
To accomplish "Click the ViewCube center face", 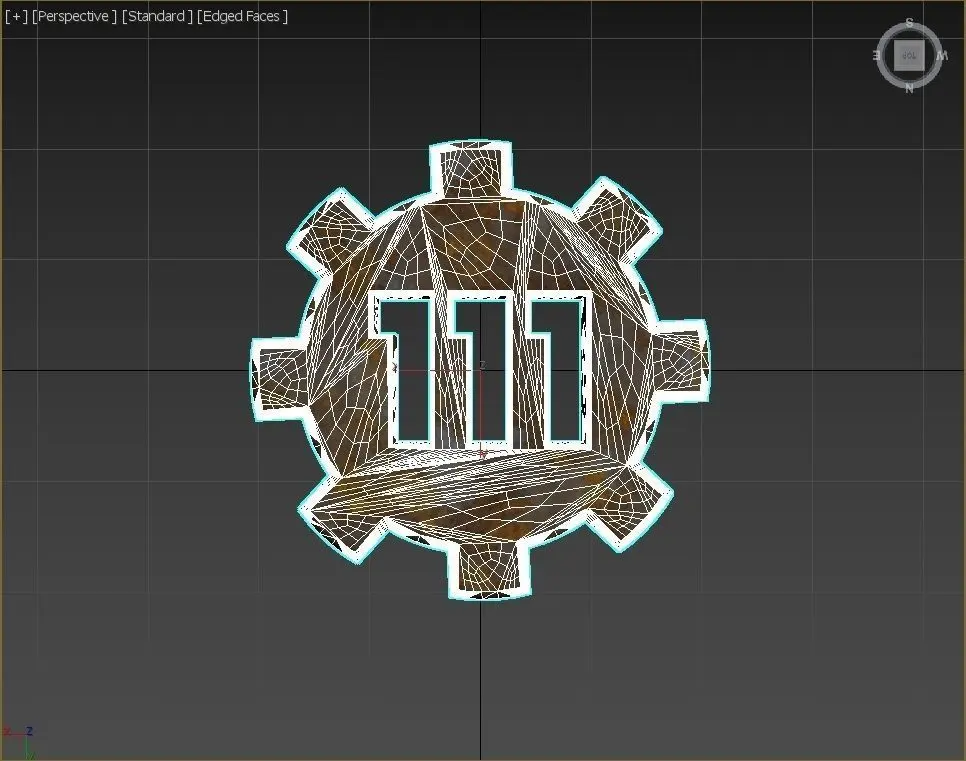I will (909, 55).
